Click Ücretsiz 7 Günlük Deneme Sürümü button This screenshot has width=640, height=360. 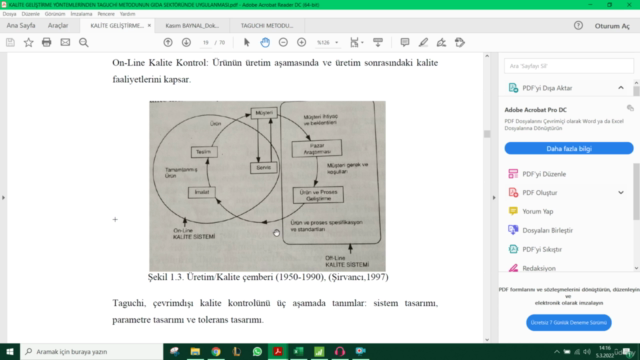[x=569, y=322]
